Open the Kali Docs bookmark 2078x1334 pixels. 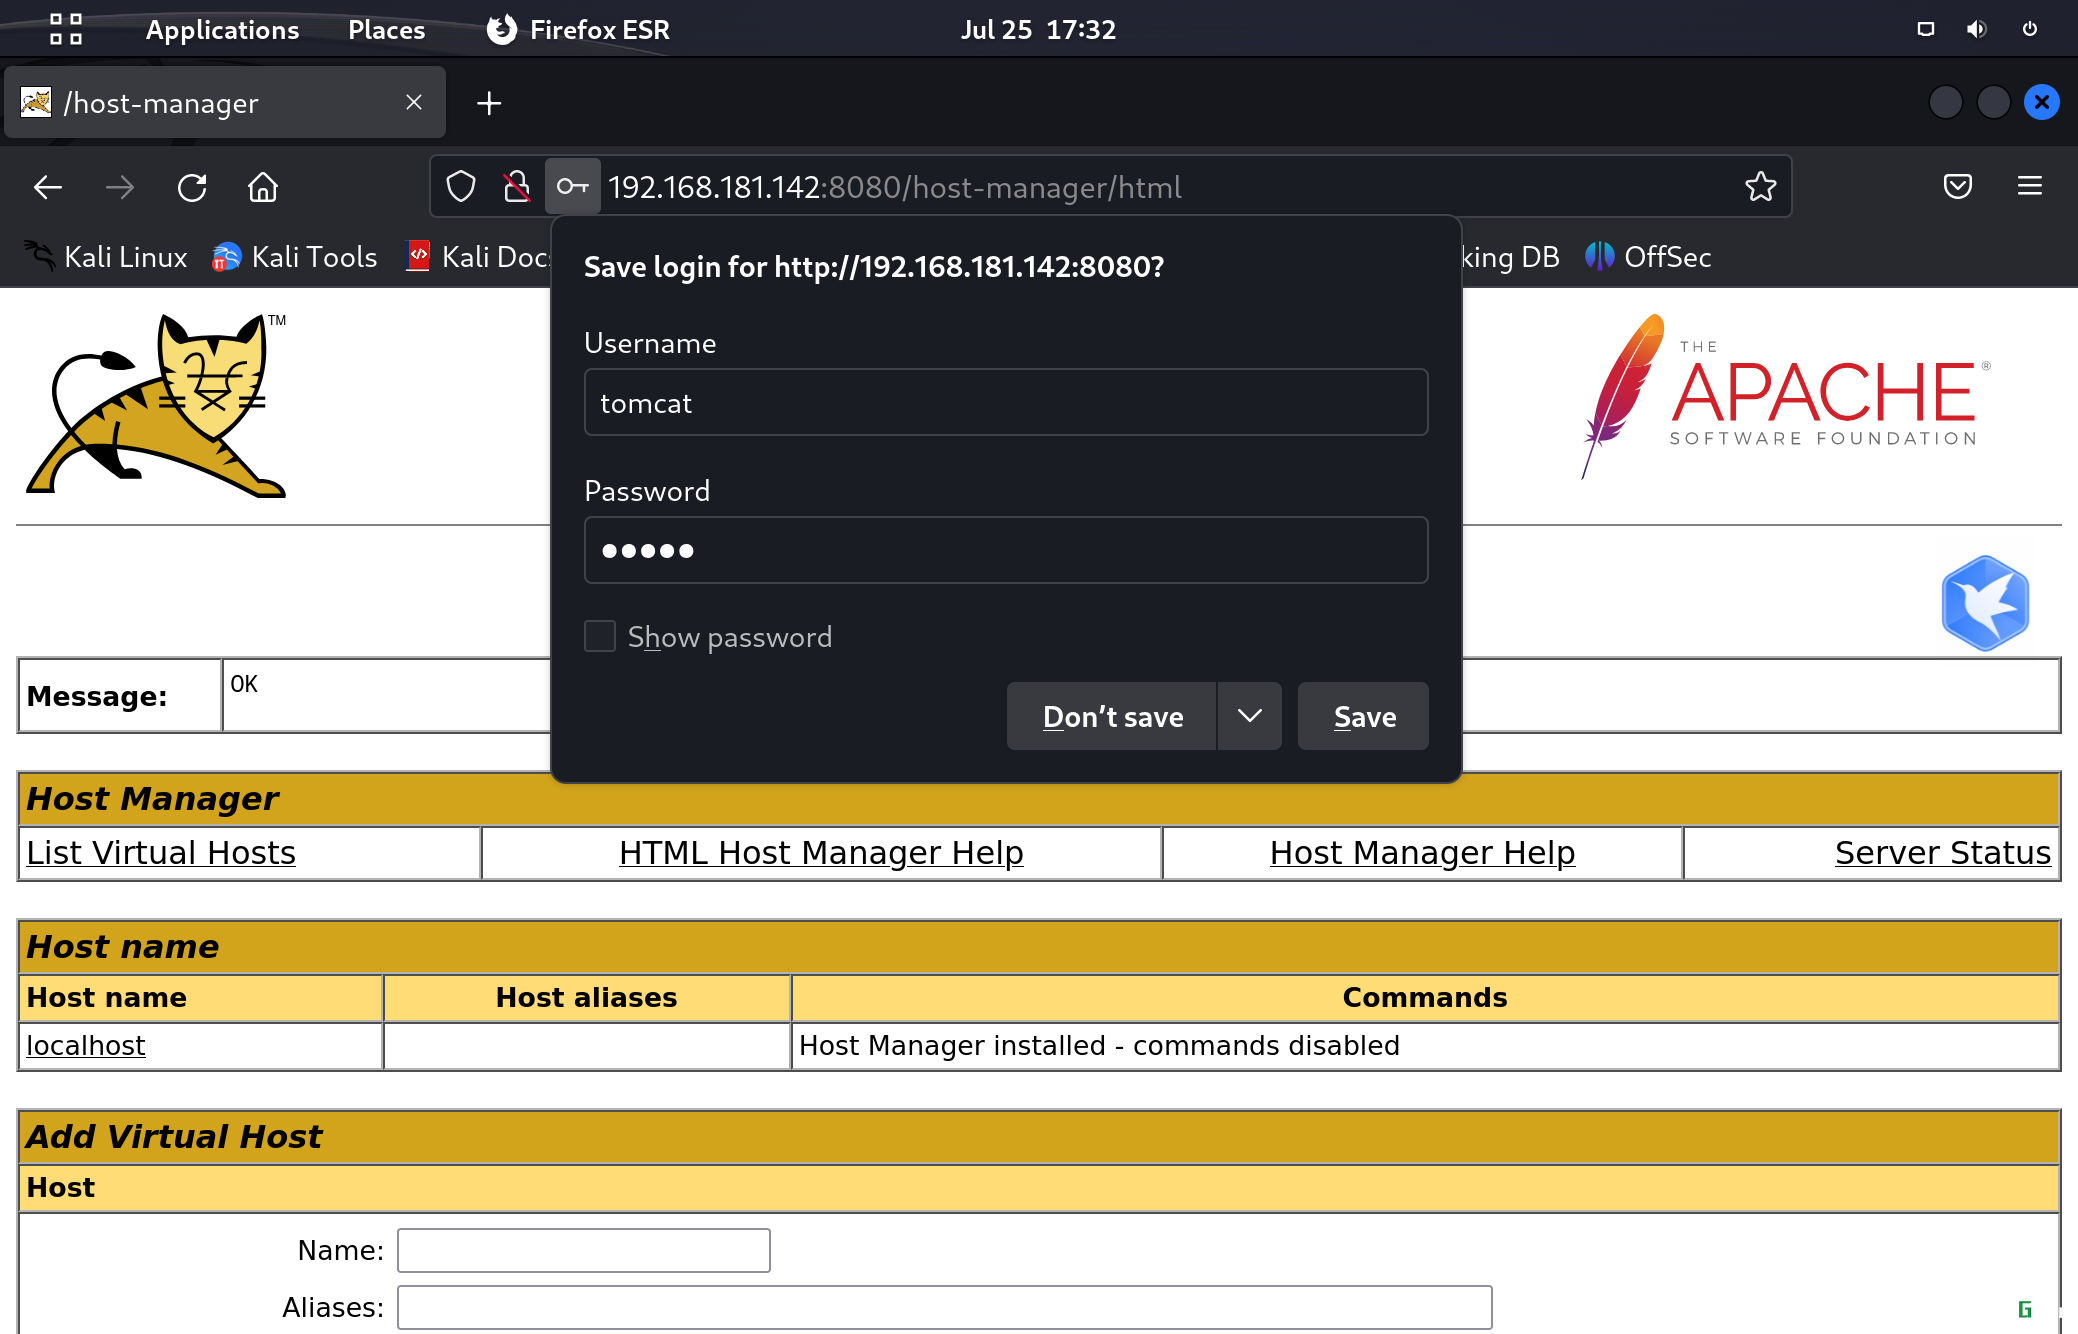click(x=478, y=257)
